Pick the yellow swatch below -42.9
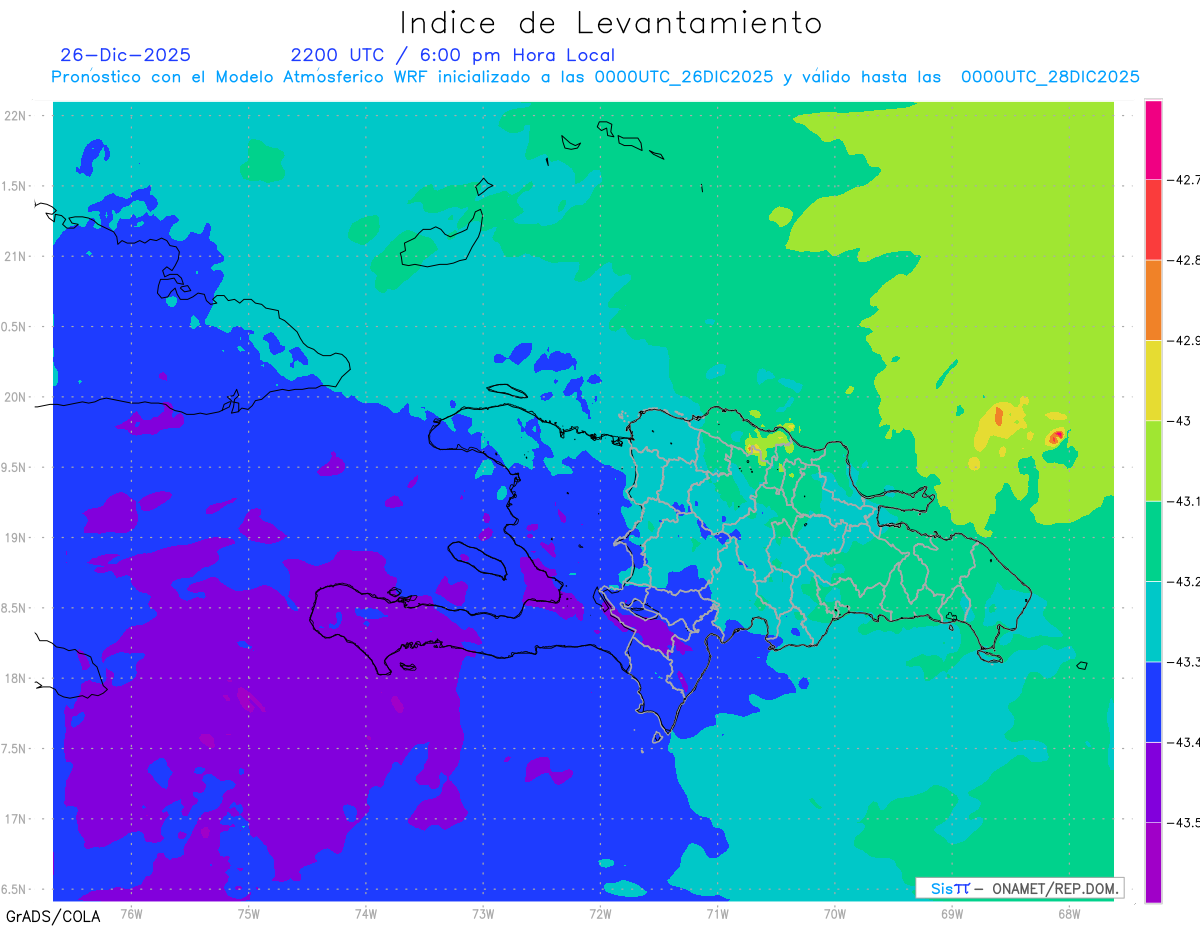Image resolution: width=1200 pixels, height=927 pixels. (x=1153, y=380)
